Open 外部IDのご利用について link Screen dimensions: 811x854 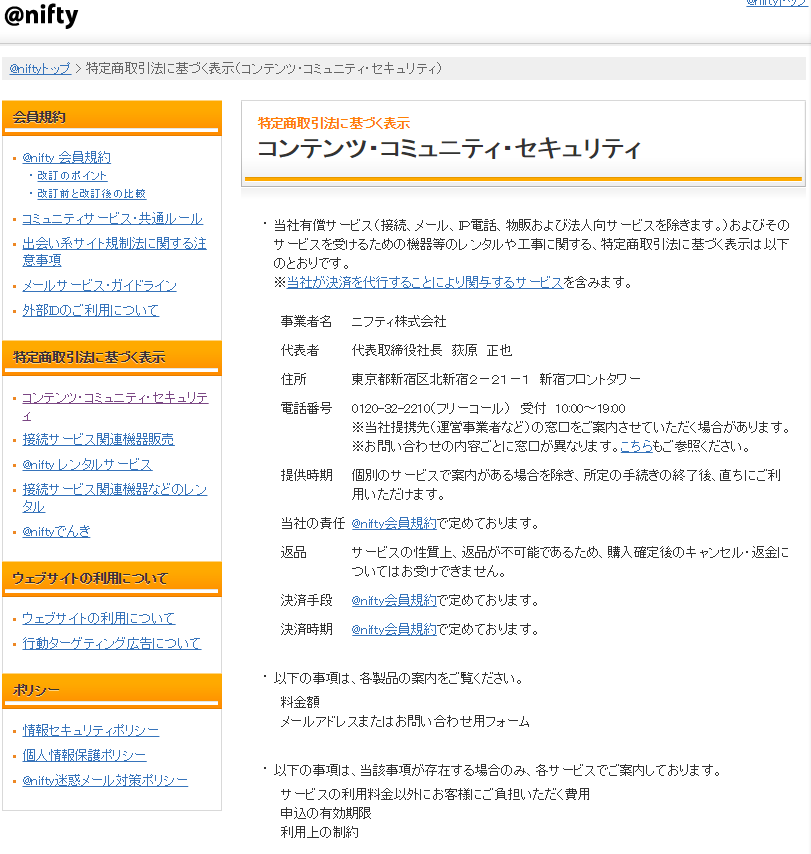click(90, 310)
